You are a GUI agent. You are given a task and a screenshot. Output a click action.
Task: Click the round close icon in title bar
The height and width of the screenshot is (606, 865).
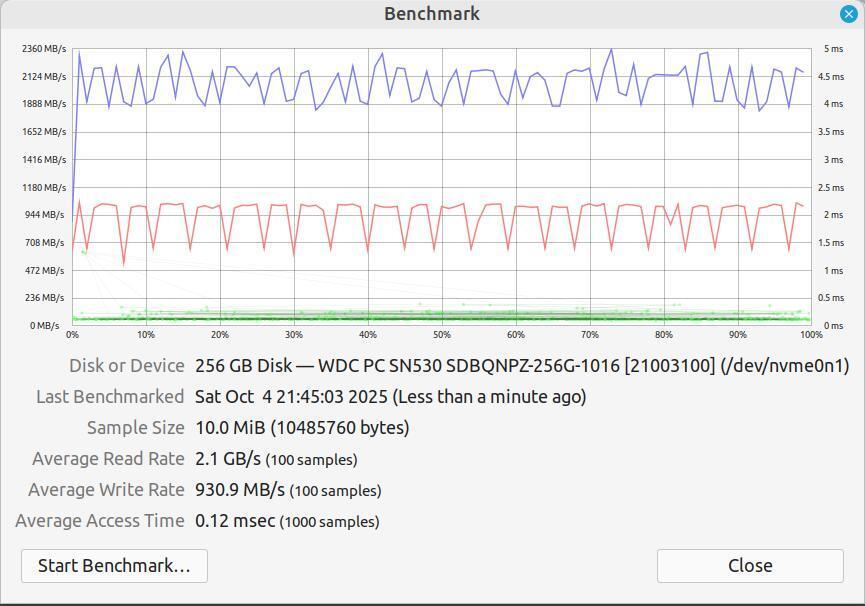point(848,14)
